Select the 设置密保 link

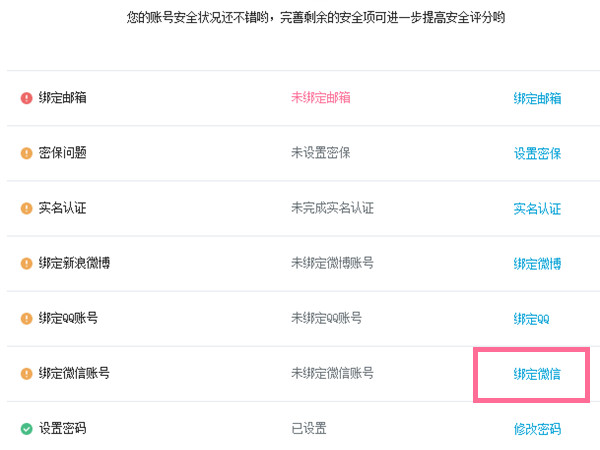(537, 153)
